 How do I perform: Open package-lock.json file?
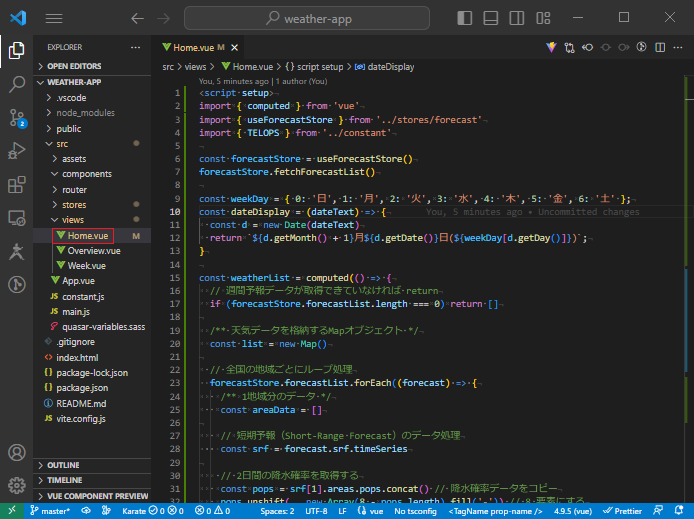92,373
